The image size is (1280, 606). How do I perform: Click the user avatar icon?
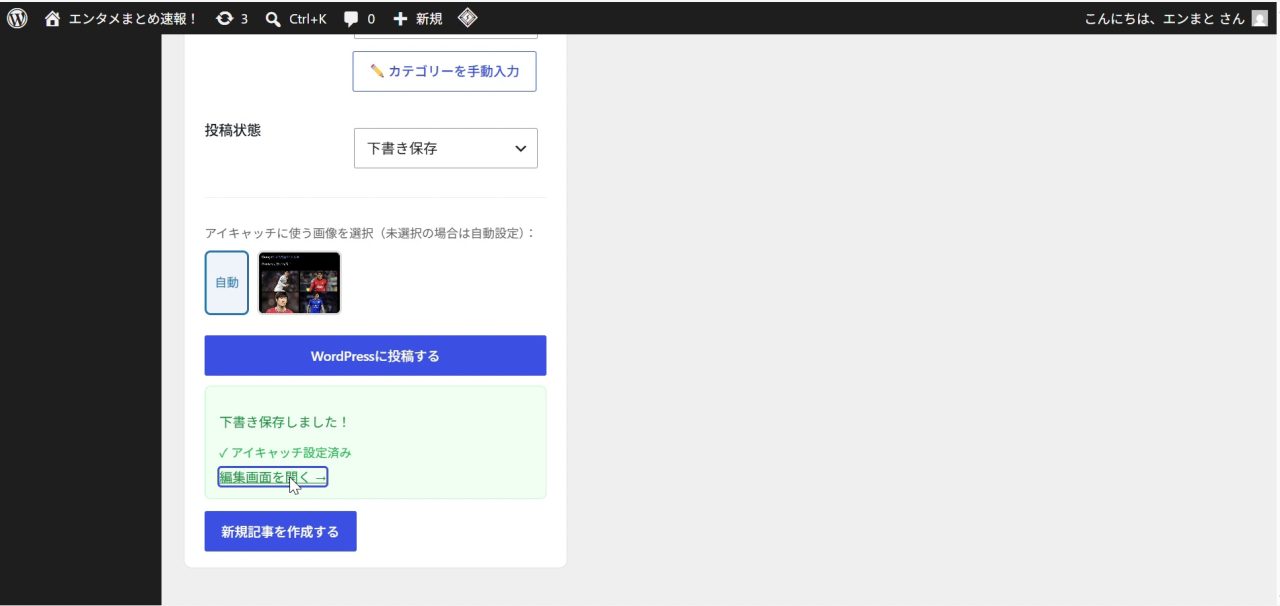(x=1259, y=18)
